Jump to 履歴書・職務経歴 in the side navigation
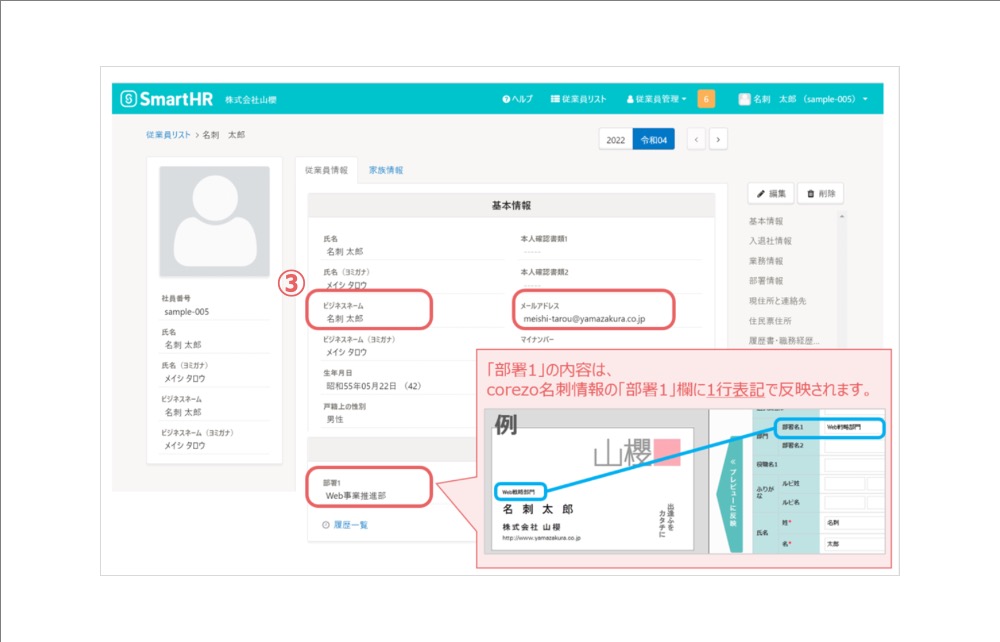The width and height of the screenshot is (1000, 642). (x=784, y=340)
